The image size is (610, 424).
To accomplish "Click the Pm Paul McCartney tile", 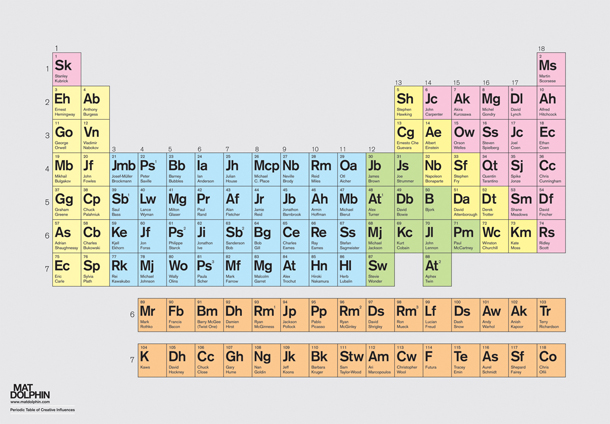I will click(x=462, y=239).
